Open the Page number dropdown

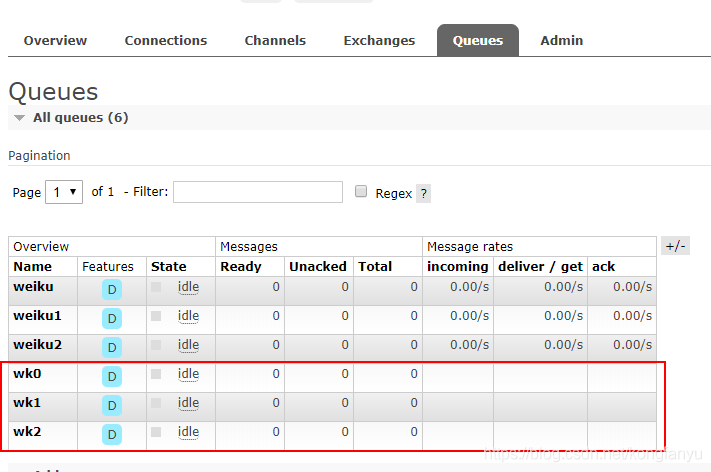pos(65,192)
